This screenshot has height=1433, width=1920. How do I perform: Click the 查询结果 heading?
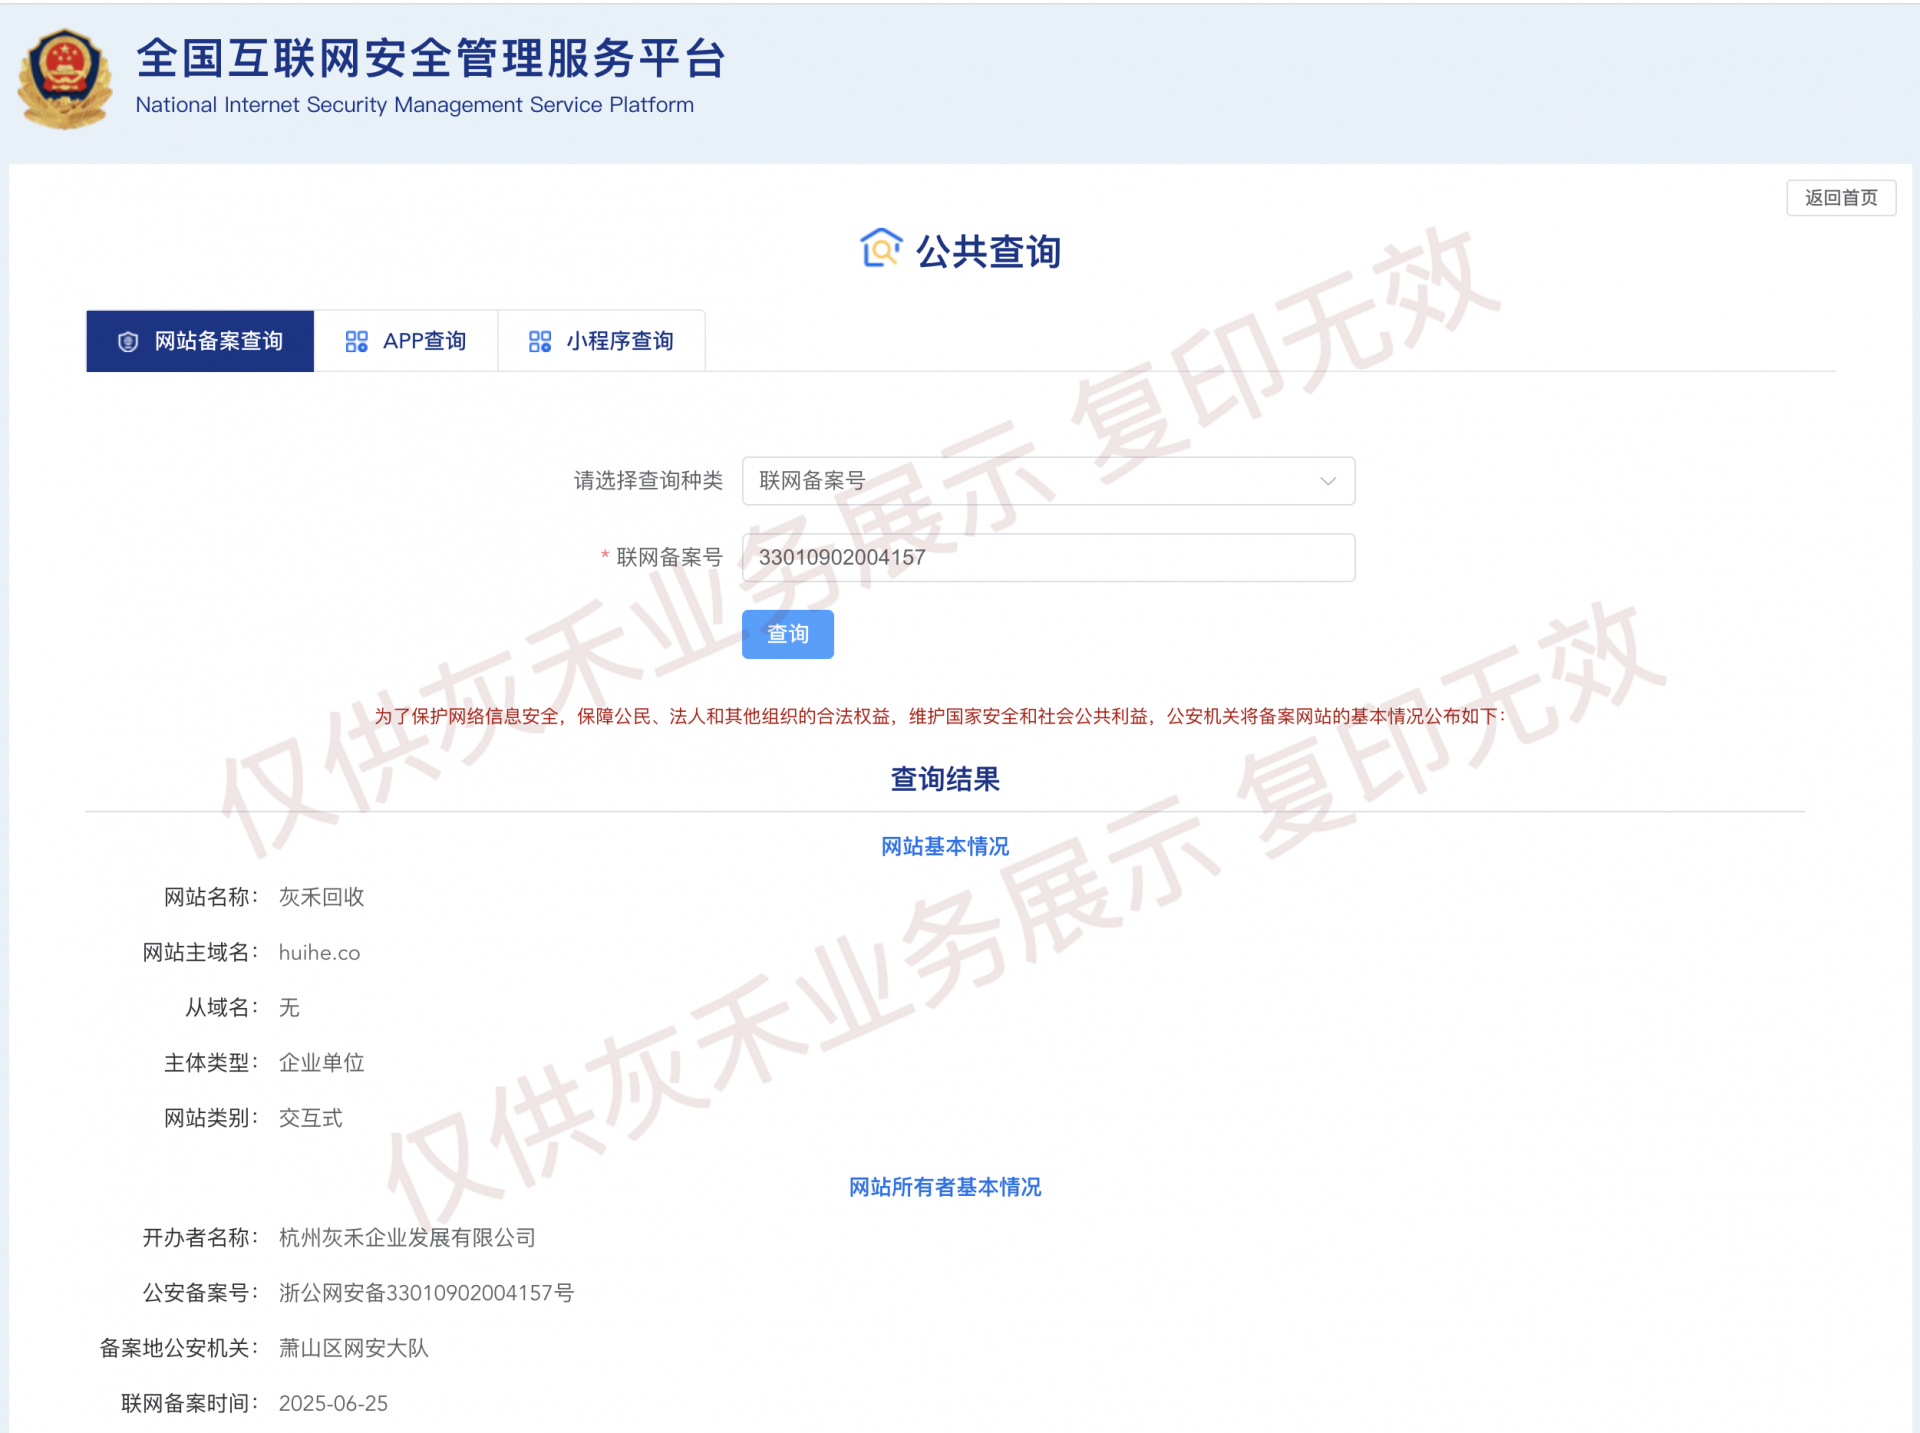click(x=944, y=779)
